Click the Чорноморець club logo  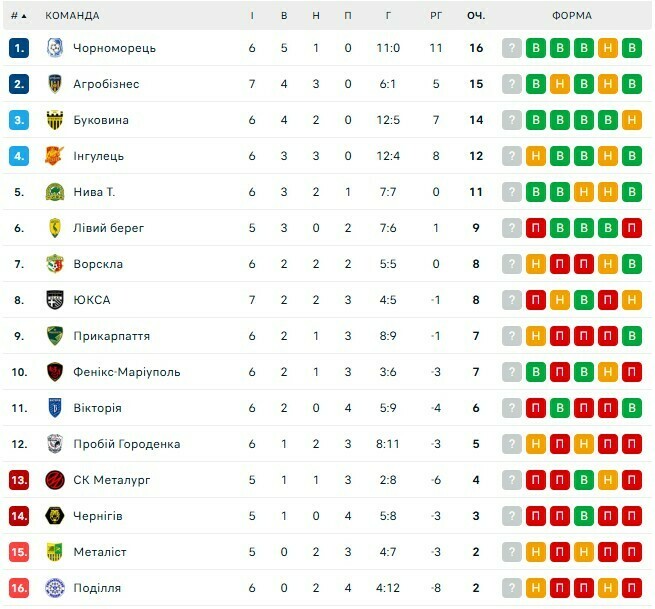coord(55,48)
